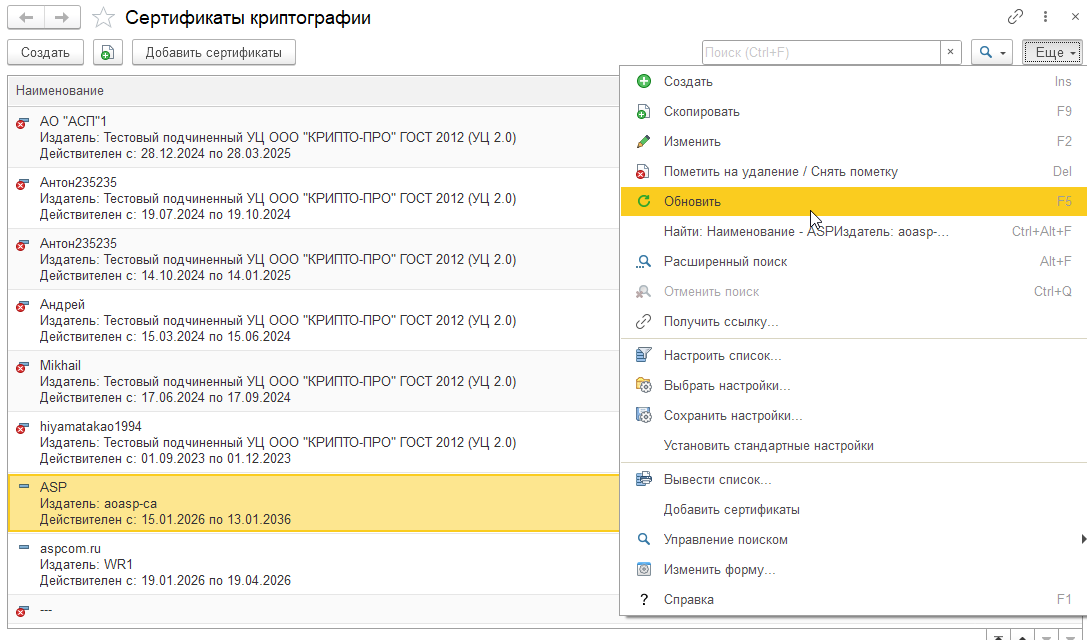Select Расширенный поиск menu item

[725, 261]
